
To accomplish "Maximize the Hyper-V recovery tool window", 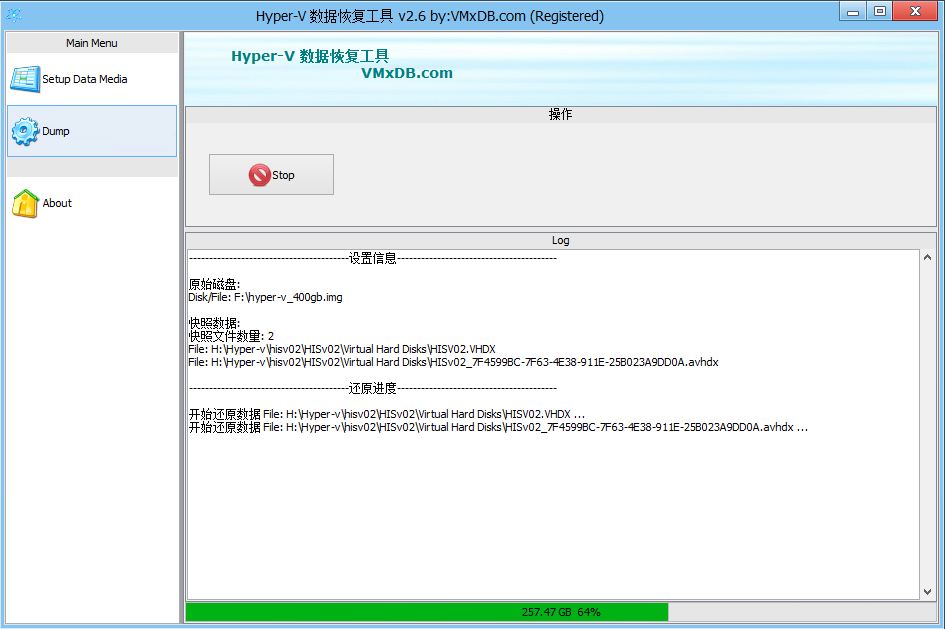I will (879, 11).
